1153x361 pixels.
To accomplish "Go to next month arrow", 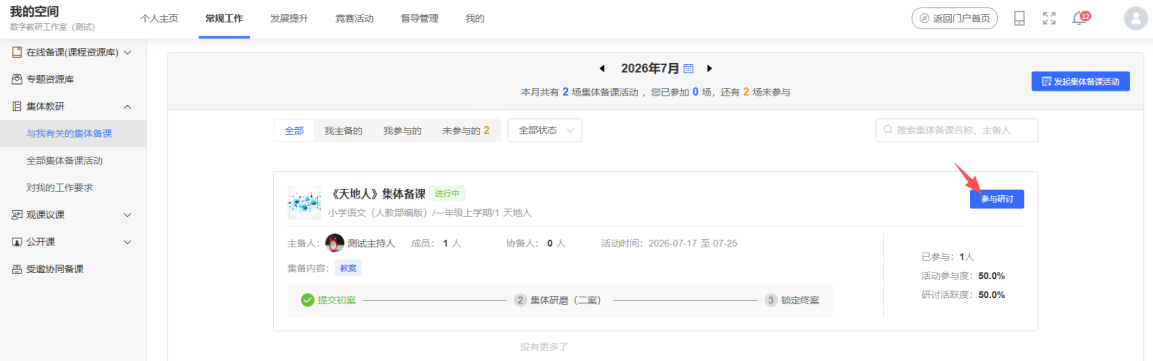I will (710, 68).
